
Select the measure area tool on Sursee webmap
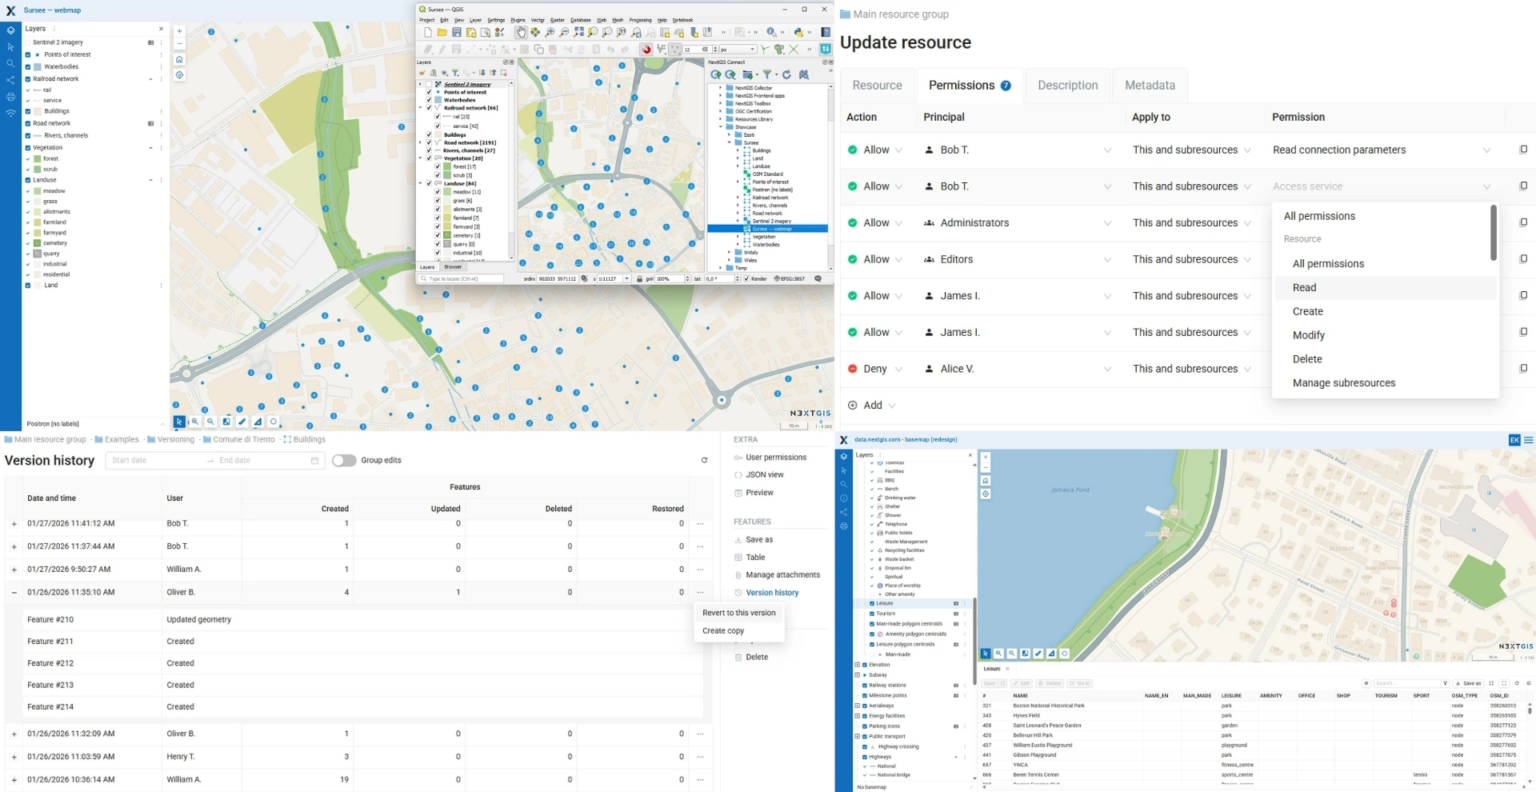point(258,422)
